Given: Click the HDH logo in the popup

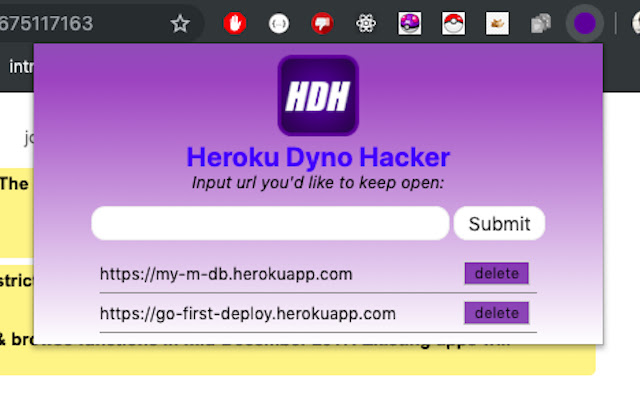Looking at the screenshot, I should click(318, 96).
